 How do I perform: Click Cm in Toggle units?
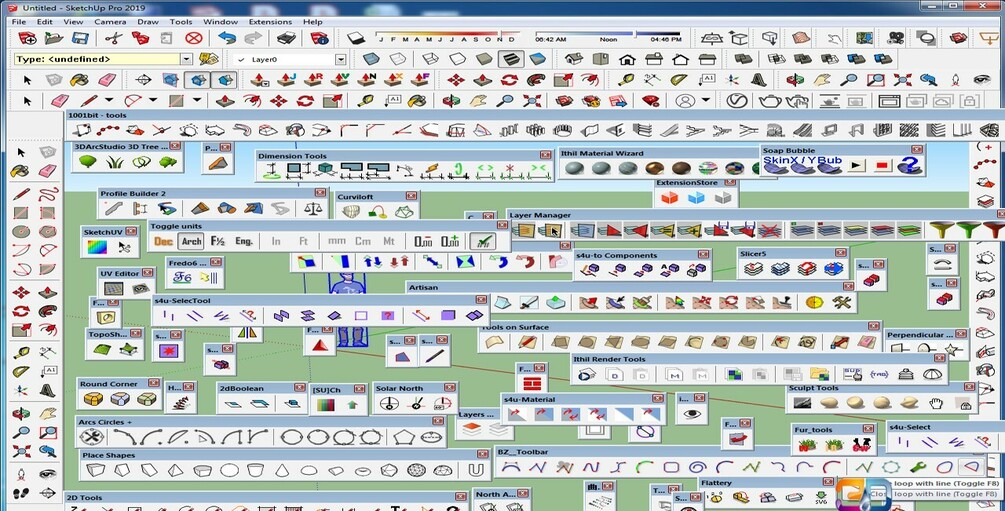click(363, 241)
